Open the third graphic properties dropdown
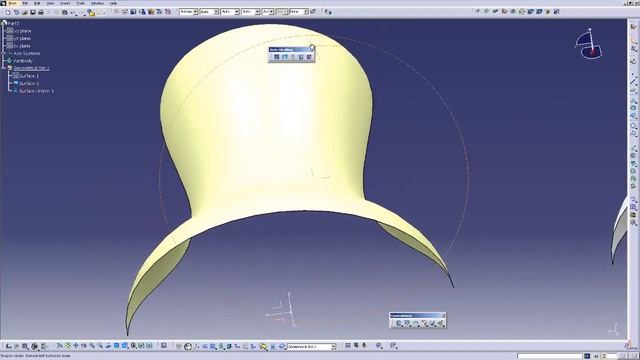The image size is (640, 360). [237, 12]
